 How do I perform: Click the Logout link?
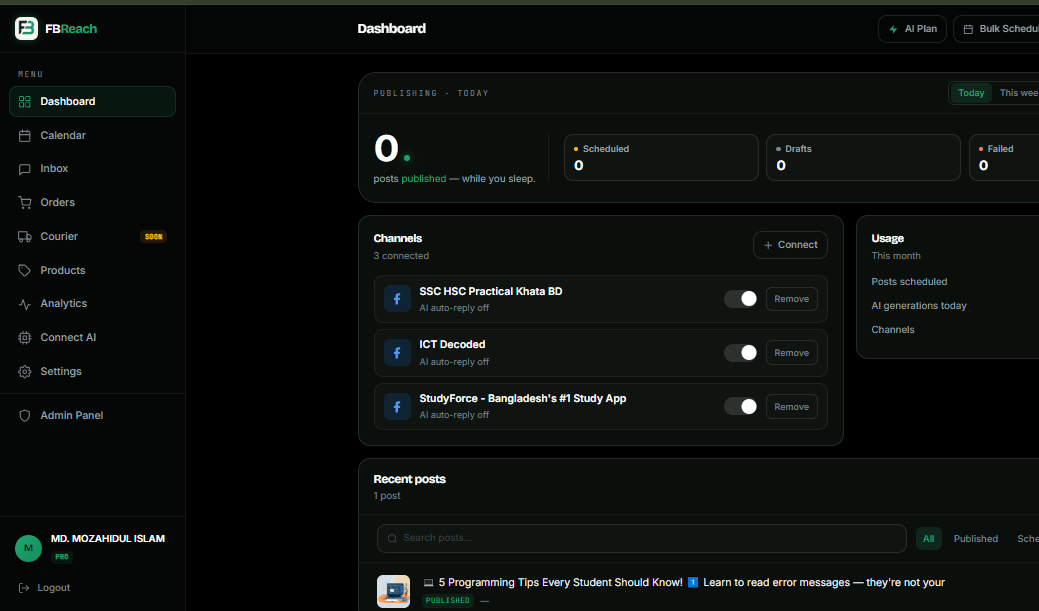44,588
